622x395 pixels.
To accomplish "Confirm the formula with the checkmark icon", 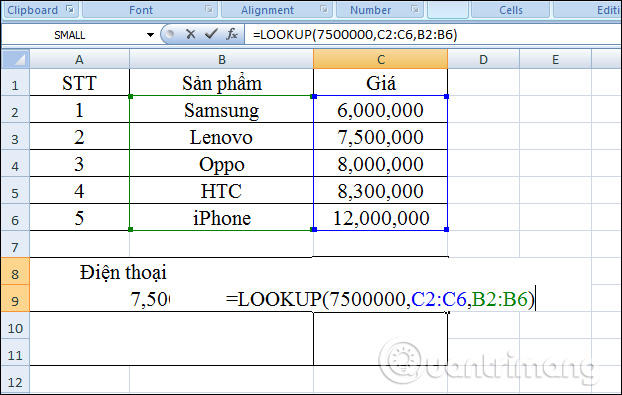I will [211, 35].
